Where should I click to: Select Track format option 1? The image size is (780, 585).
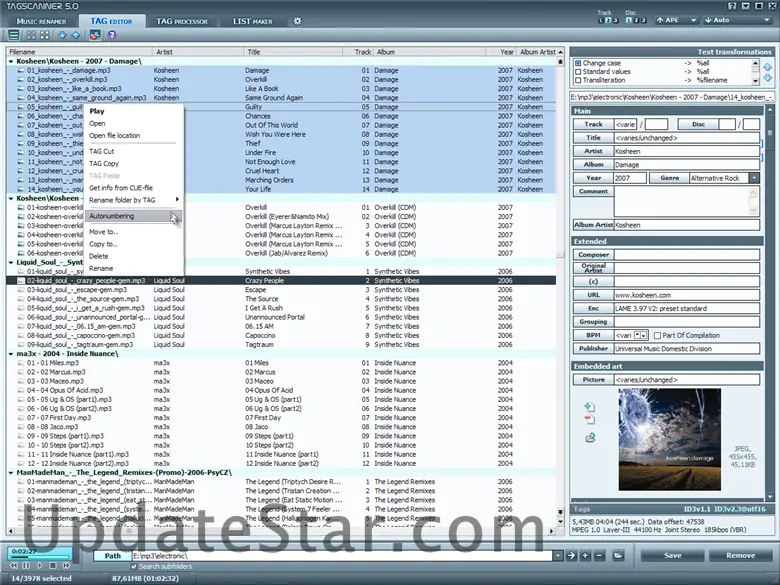point(601,20)
